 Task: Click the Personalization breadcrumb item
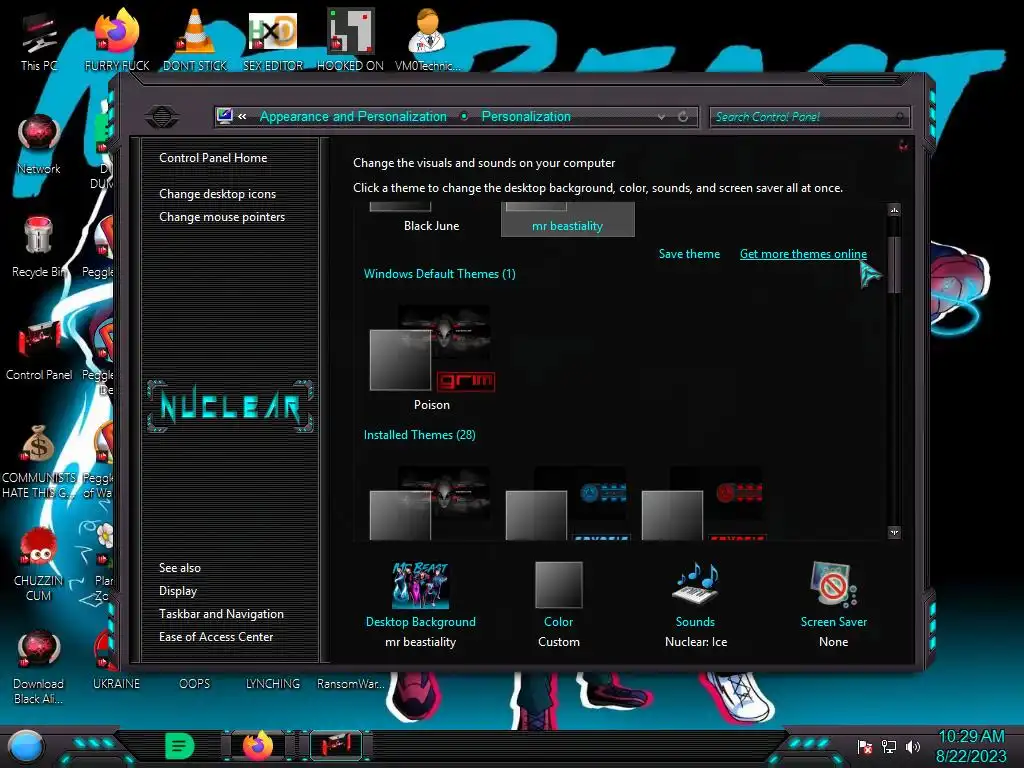(526, 116)
